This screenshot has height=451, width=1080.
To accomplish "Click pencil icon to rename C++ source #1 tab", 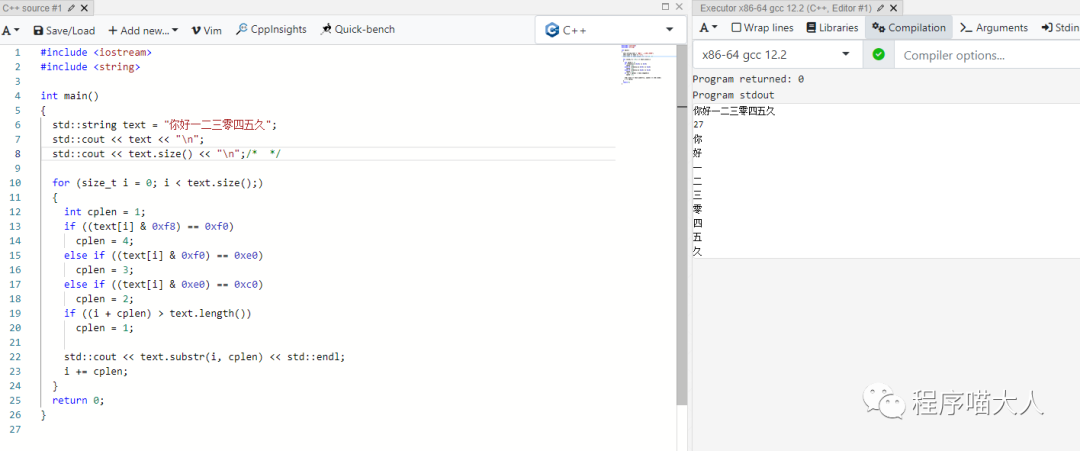I will [x=71, y=7].
